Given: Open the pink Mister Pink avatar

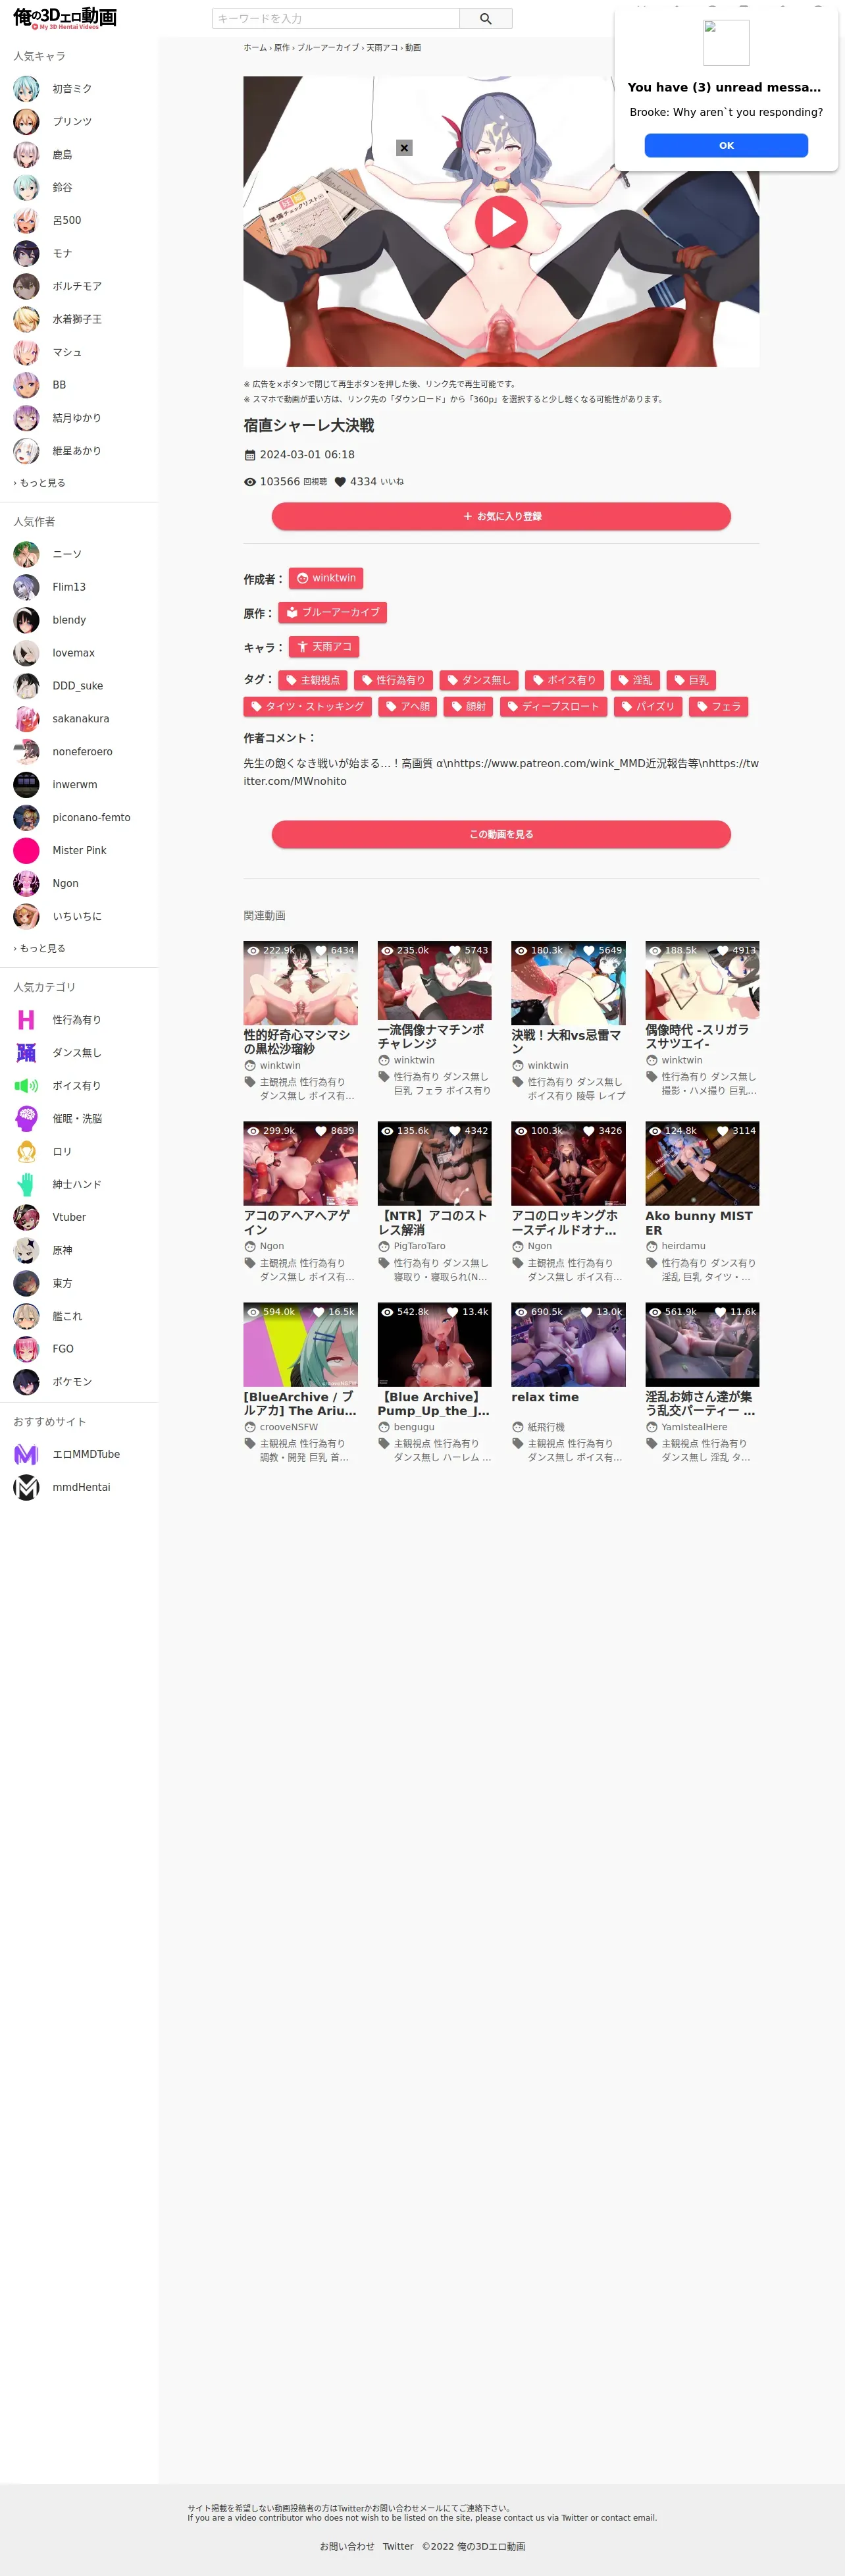Looking at the screenshot, I should click(26, 850).
